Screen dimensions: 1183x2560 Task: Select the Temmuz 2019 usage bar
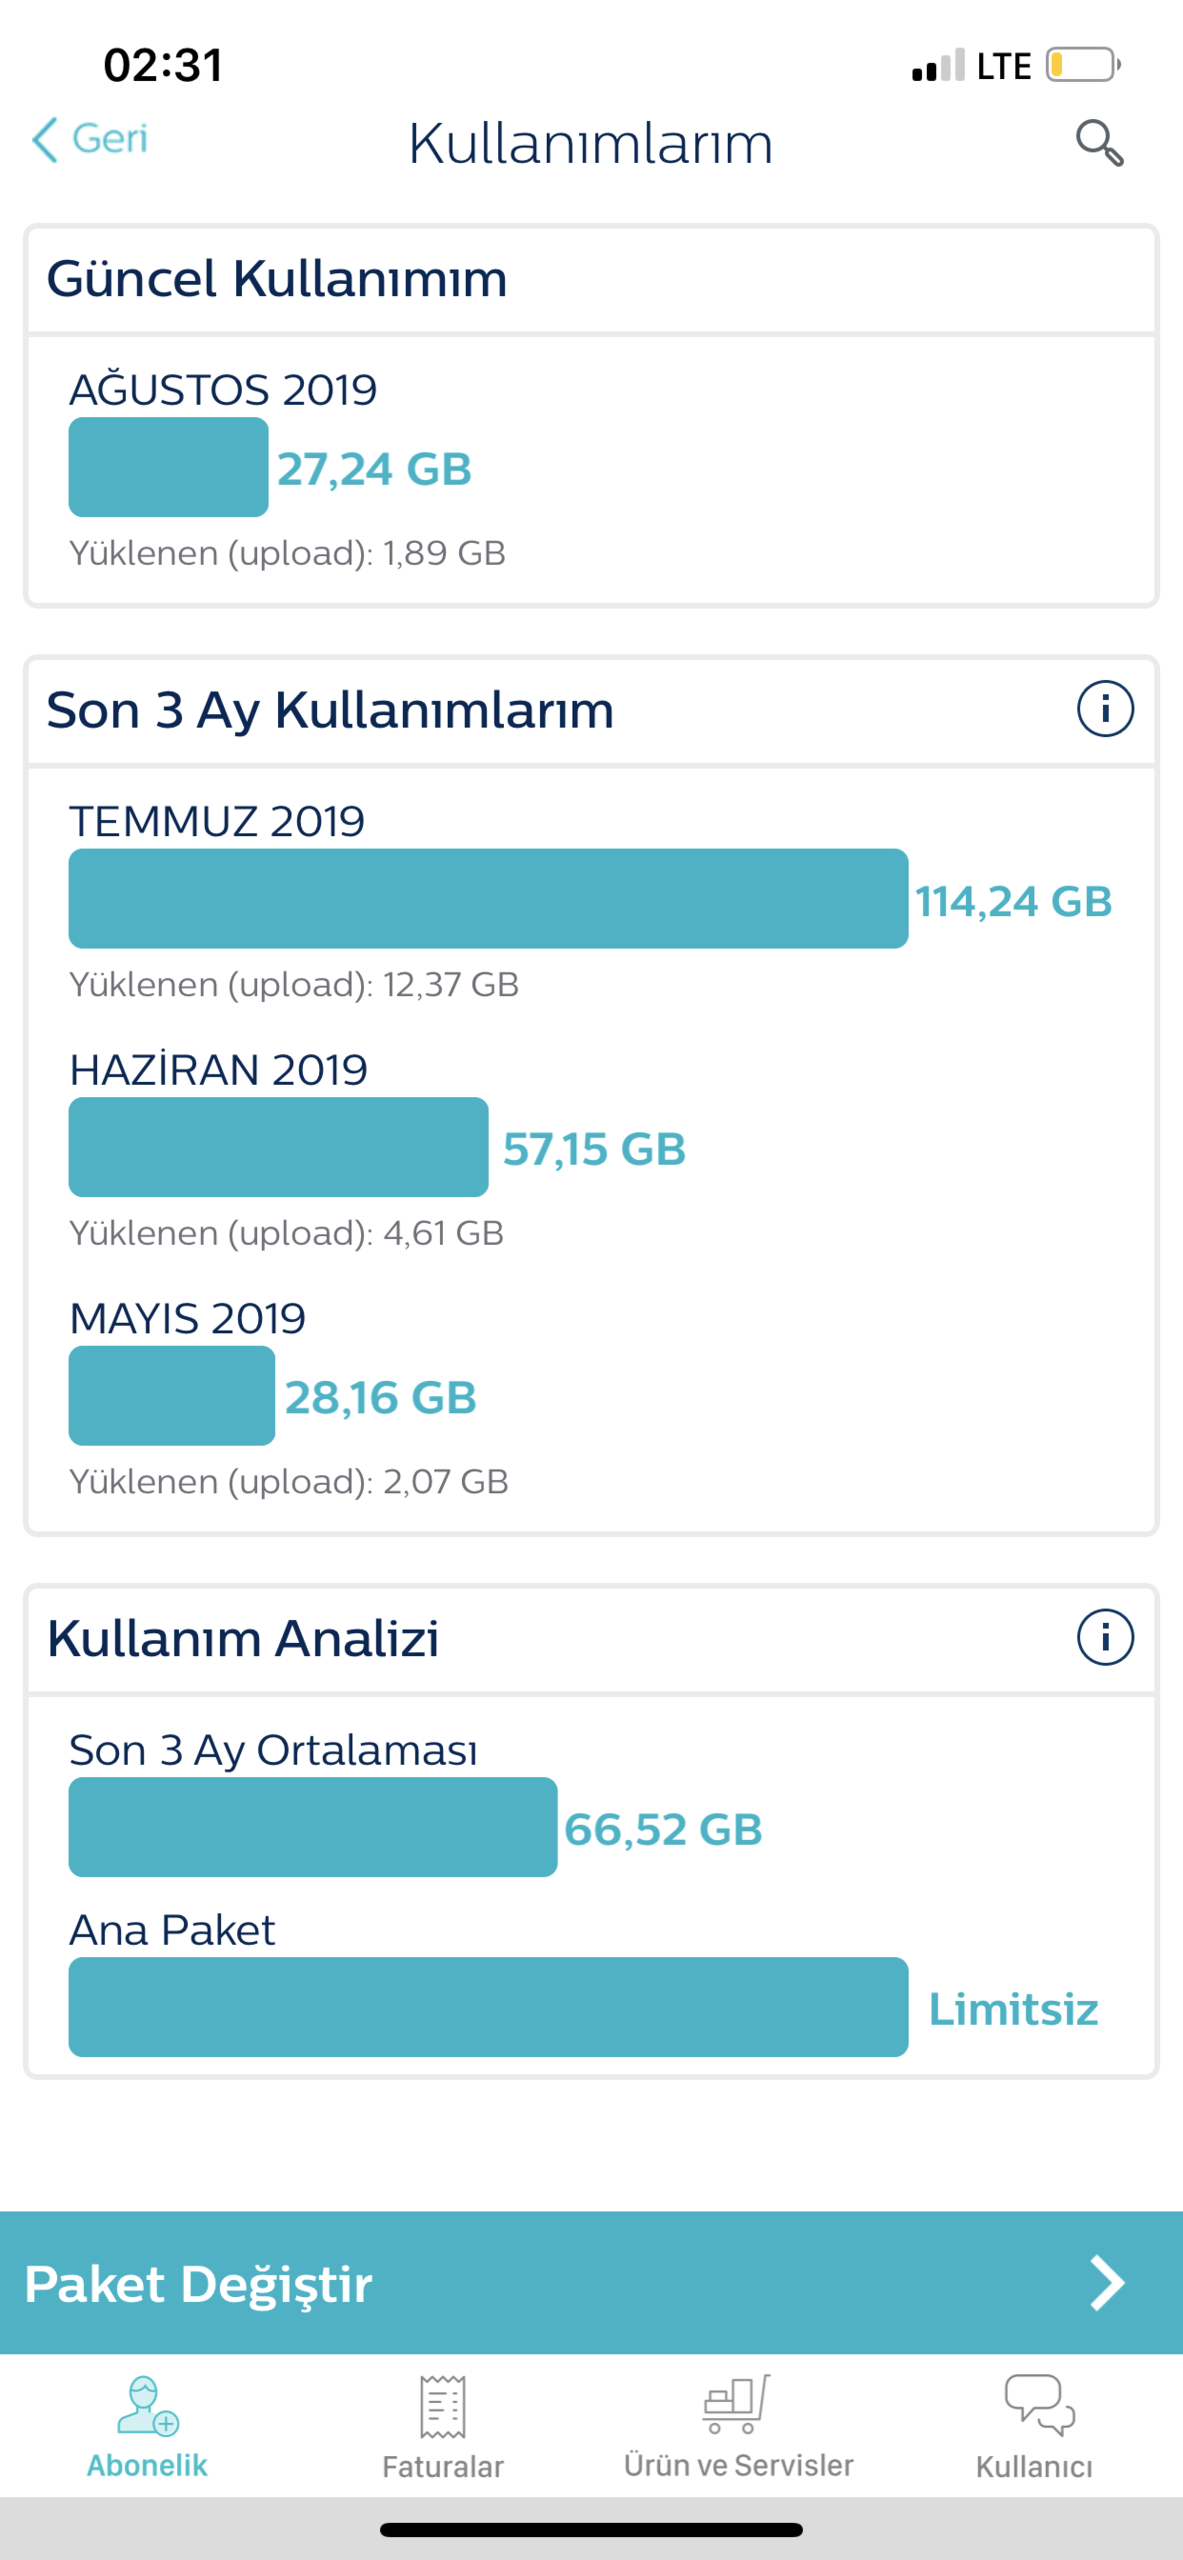click(x=488, y=898)
